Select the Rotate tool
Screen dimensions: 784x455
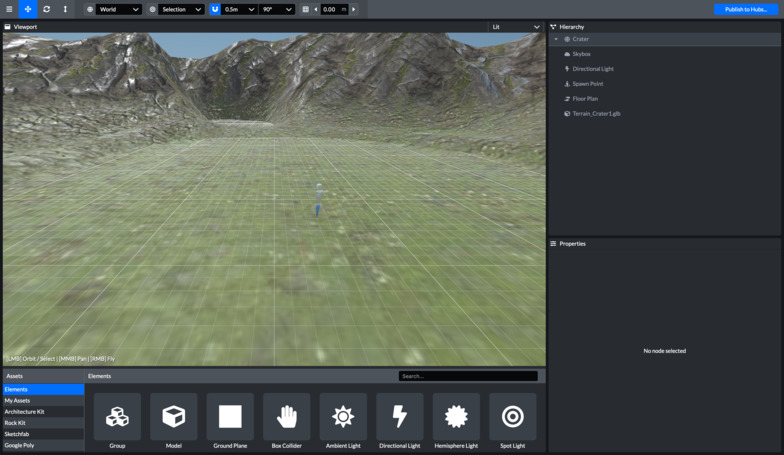point(46,9)
